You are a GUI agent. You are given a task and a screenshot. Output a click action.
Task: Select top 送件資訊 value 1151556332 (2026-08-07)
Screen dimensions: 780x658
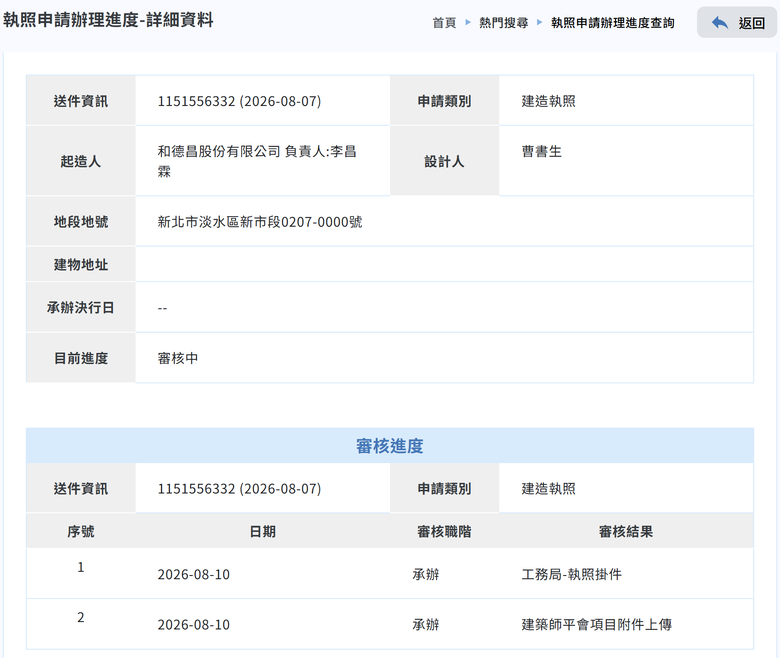pyautogui.click(x=239, y=101)
